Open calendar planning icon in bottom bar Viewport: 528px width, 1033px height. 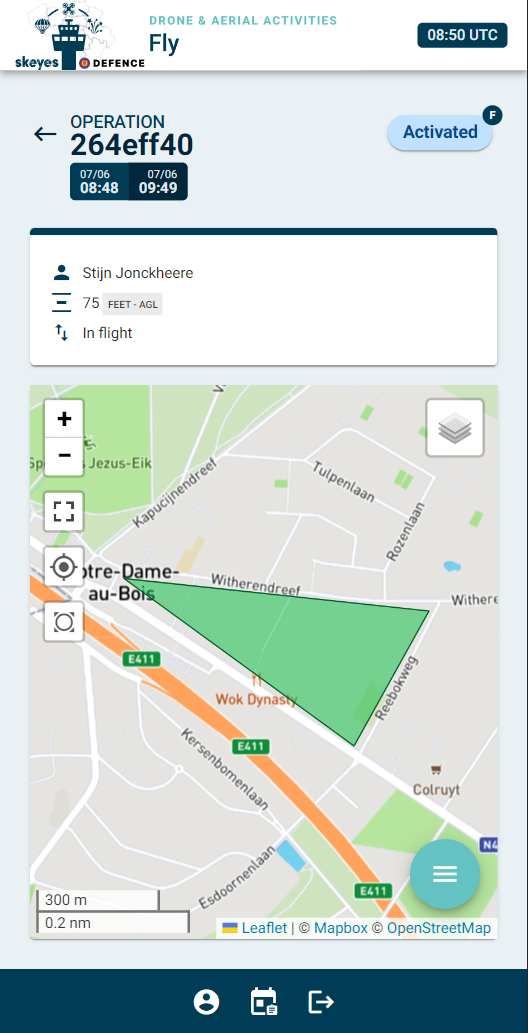(x=264, y=1002)
